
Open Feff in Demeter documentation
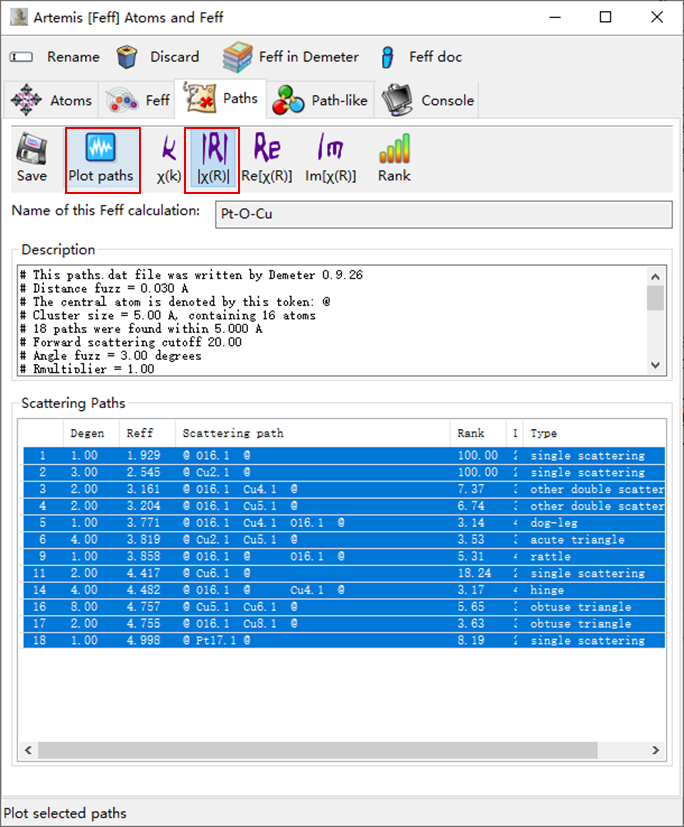click(291, 57)
